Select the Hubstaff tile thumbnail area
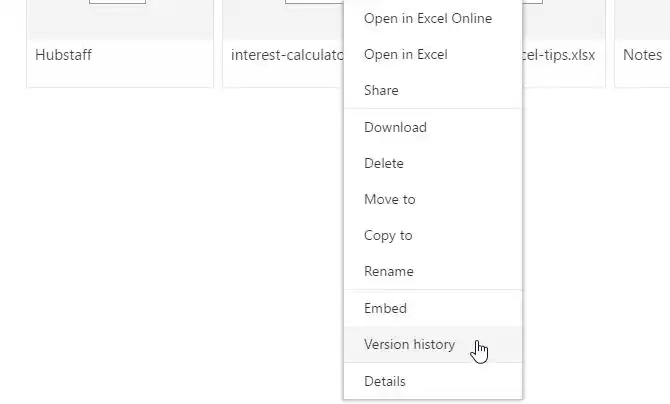 coord(118,15)
